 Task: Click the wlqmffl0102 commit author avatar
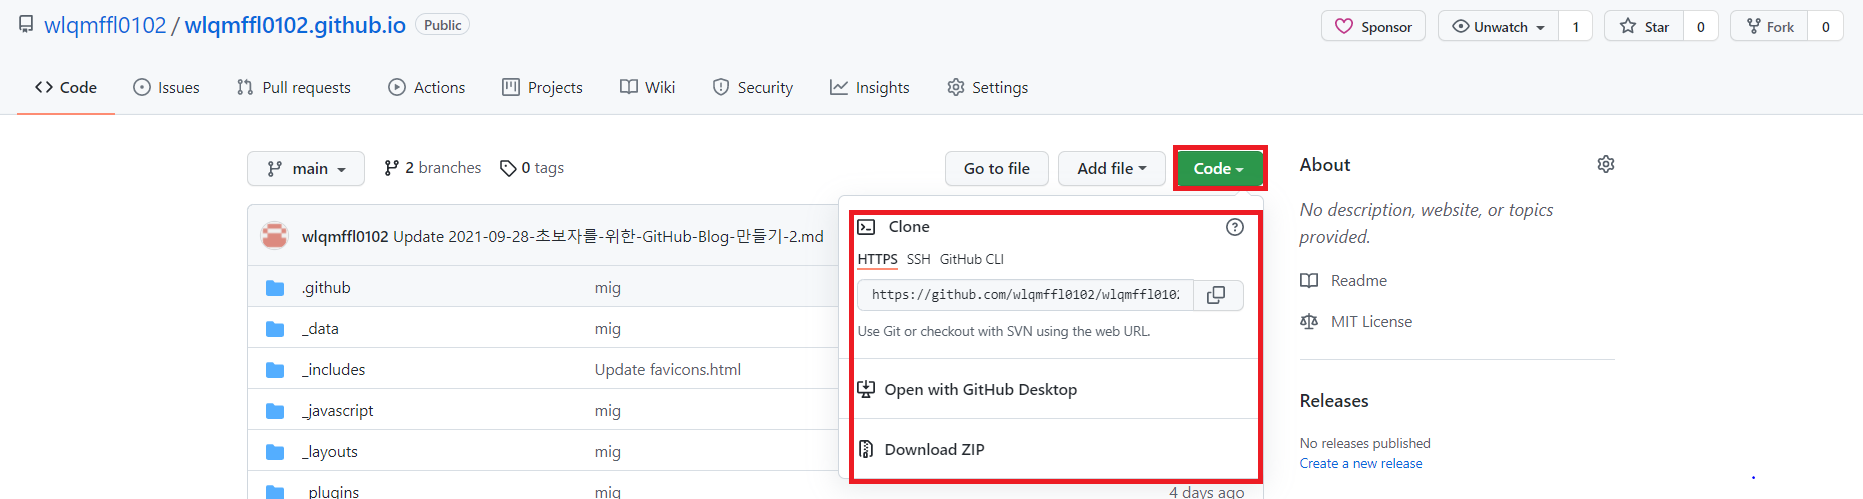point(274,236)
